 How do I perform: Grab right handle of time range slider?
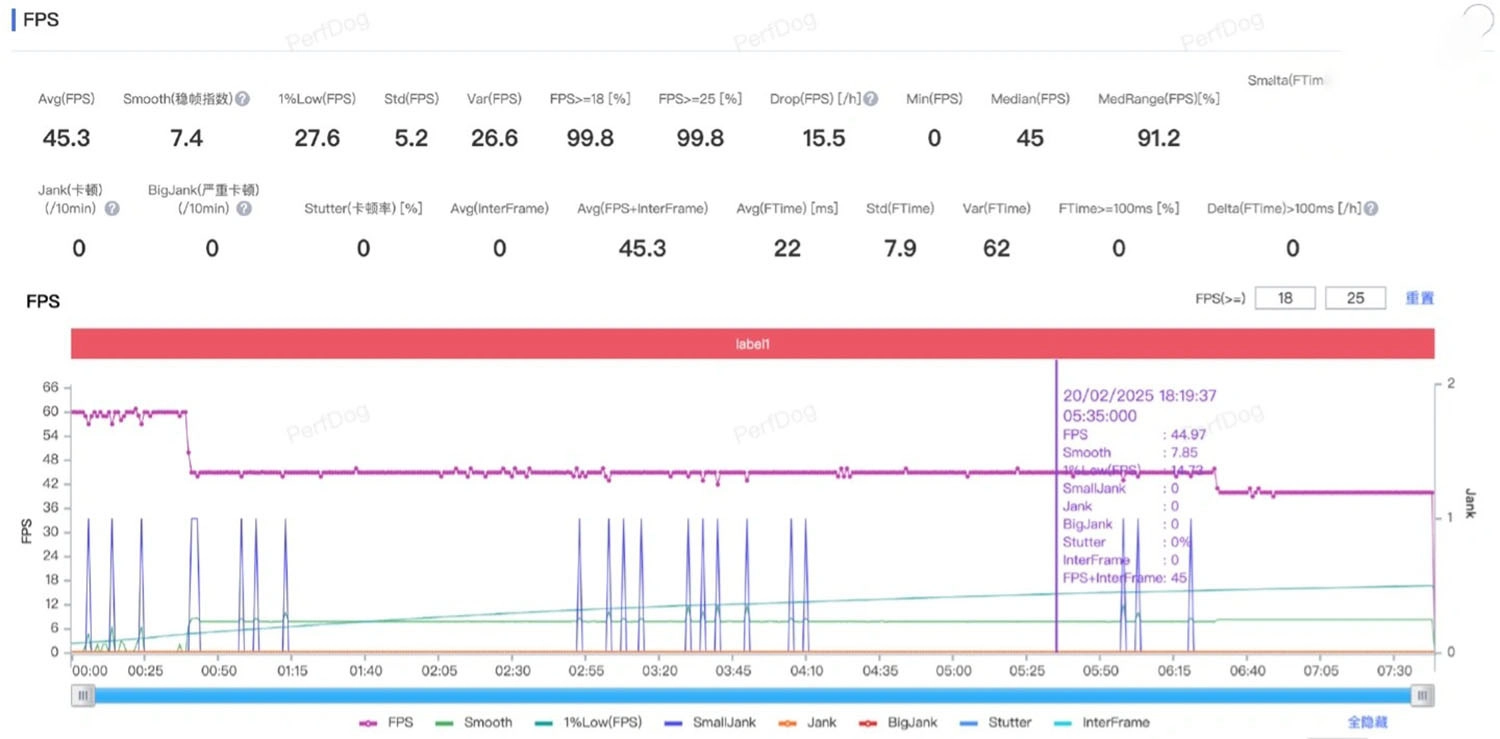(x=1422, y=695)
